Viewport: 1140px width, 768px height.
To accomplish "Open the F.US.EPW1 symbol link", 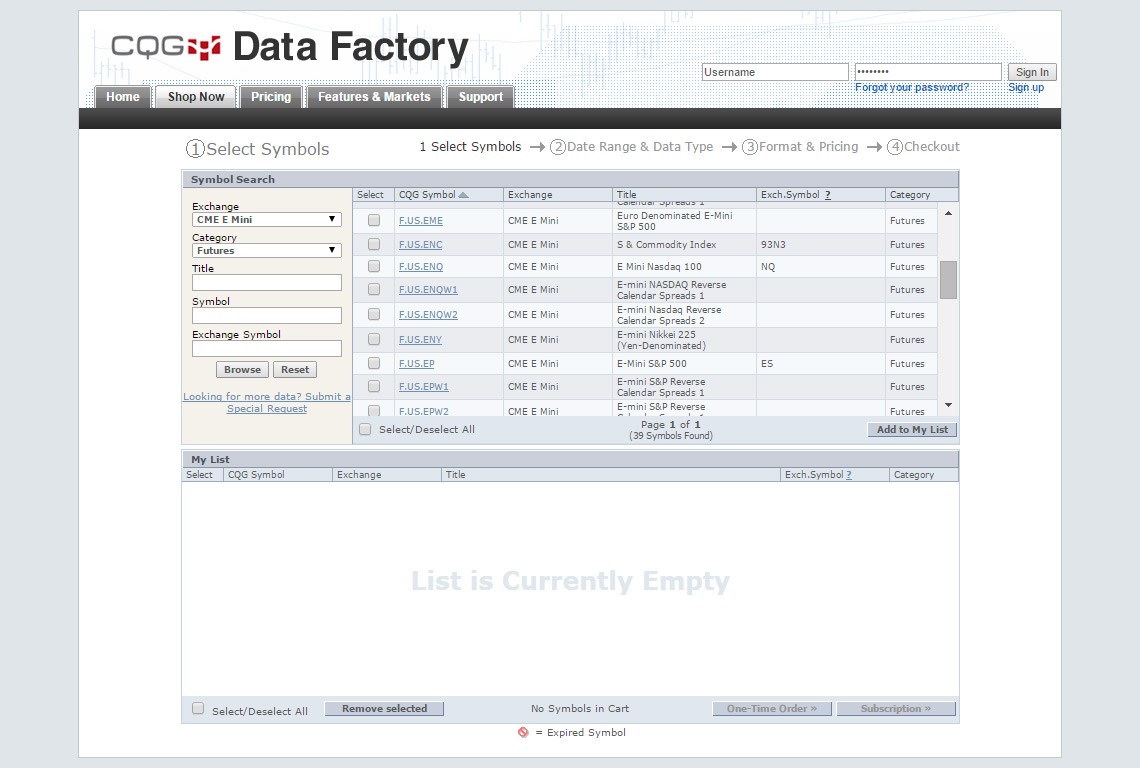I will [423, 387].
